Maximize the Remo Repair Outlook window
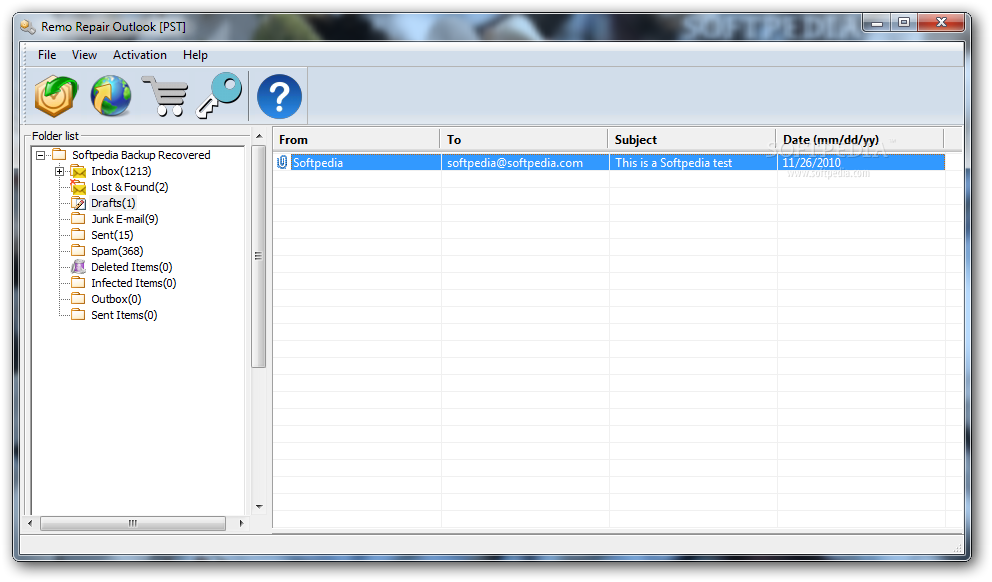The height and width of the screenshot is (582, 992). (x=904, y=23)
